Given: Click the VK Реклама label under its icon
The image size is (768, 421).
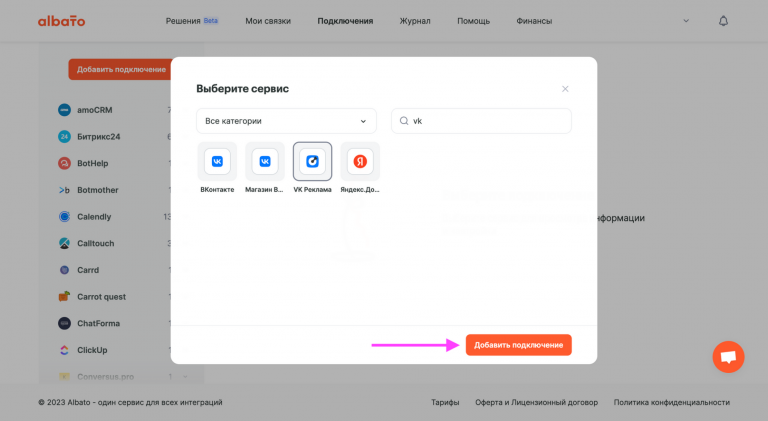Looking at the screenshot, I should click(x=312, y=190).
